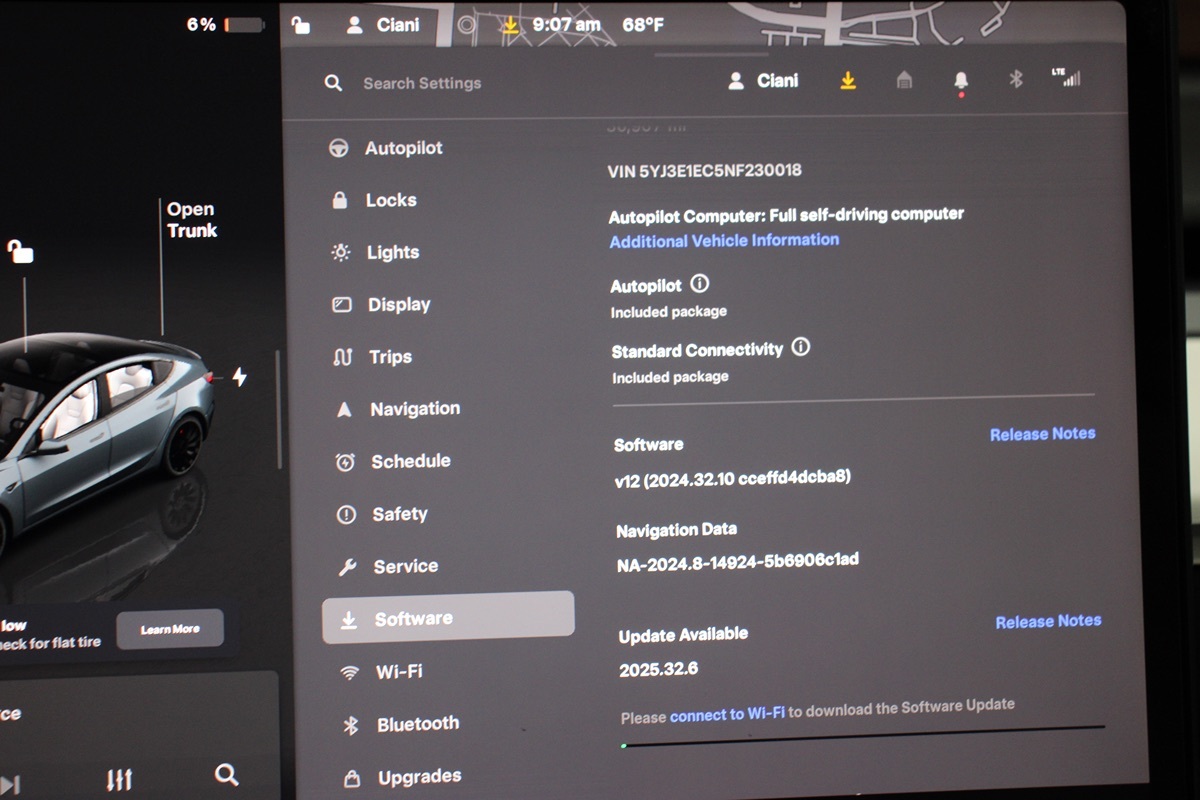Screen dimensions: 1200x800
Task: Open notifications bell icon
Action: tap(961, 81)
